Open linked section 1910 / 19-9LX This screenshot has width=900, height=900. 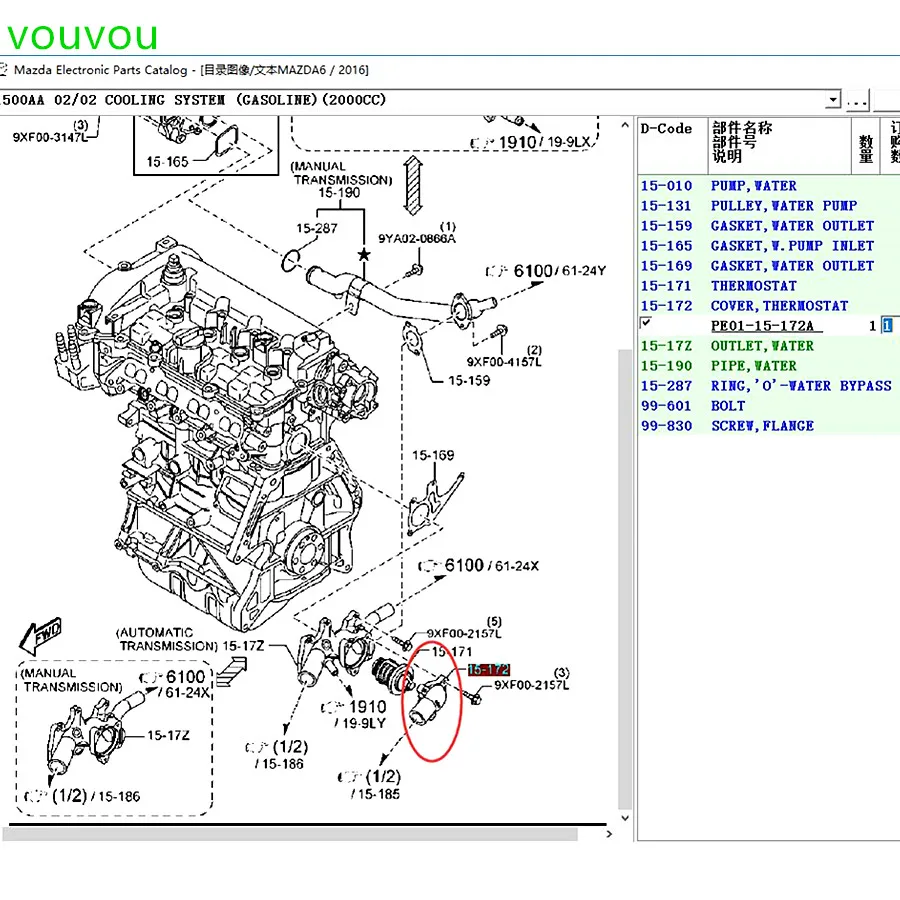click(x=530, y=142)
